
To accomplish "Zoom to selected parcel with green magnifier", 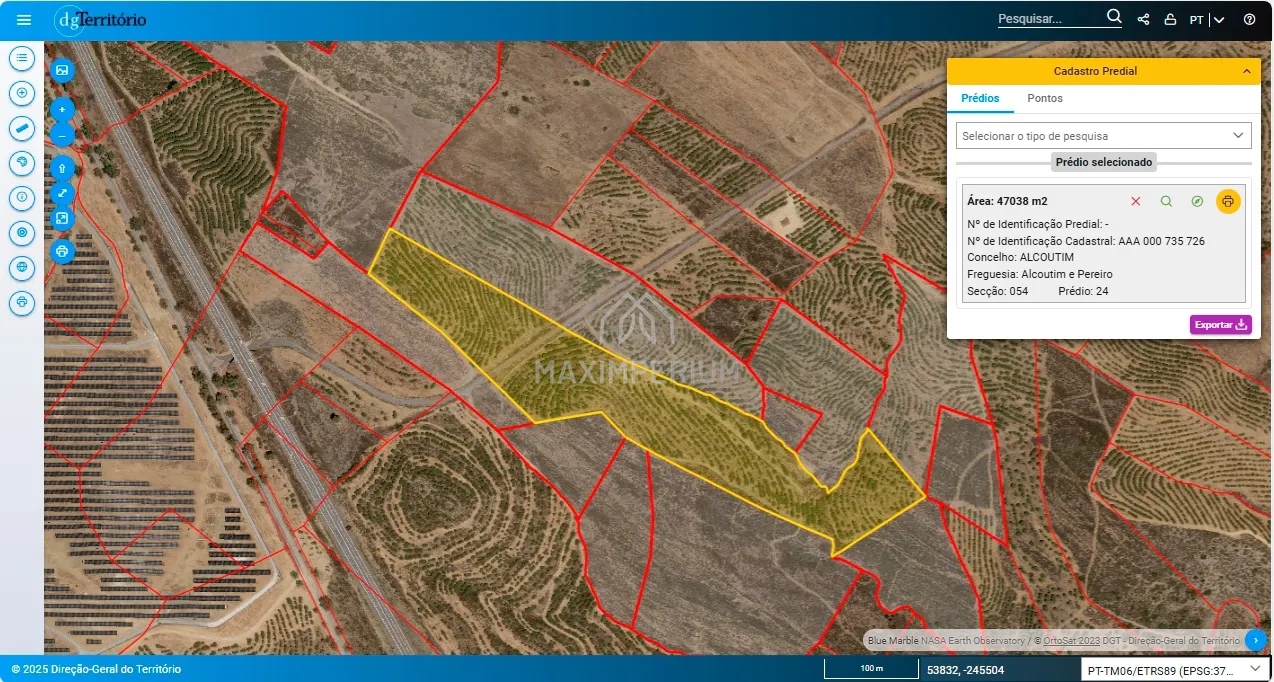I will 1166,201.
